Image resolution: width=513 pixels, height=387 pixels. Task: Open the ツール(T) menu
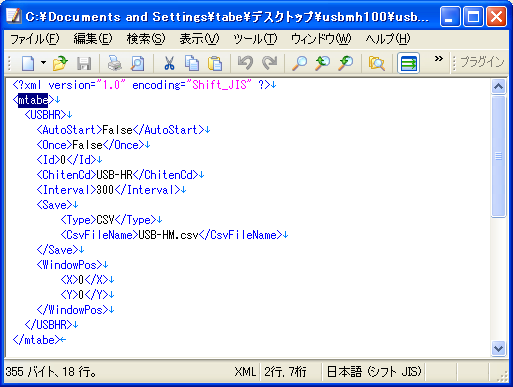tap(255, 39)
